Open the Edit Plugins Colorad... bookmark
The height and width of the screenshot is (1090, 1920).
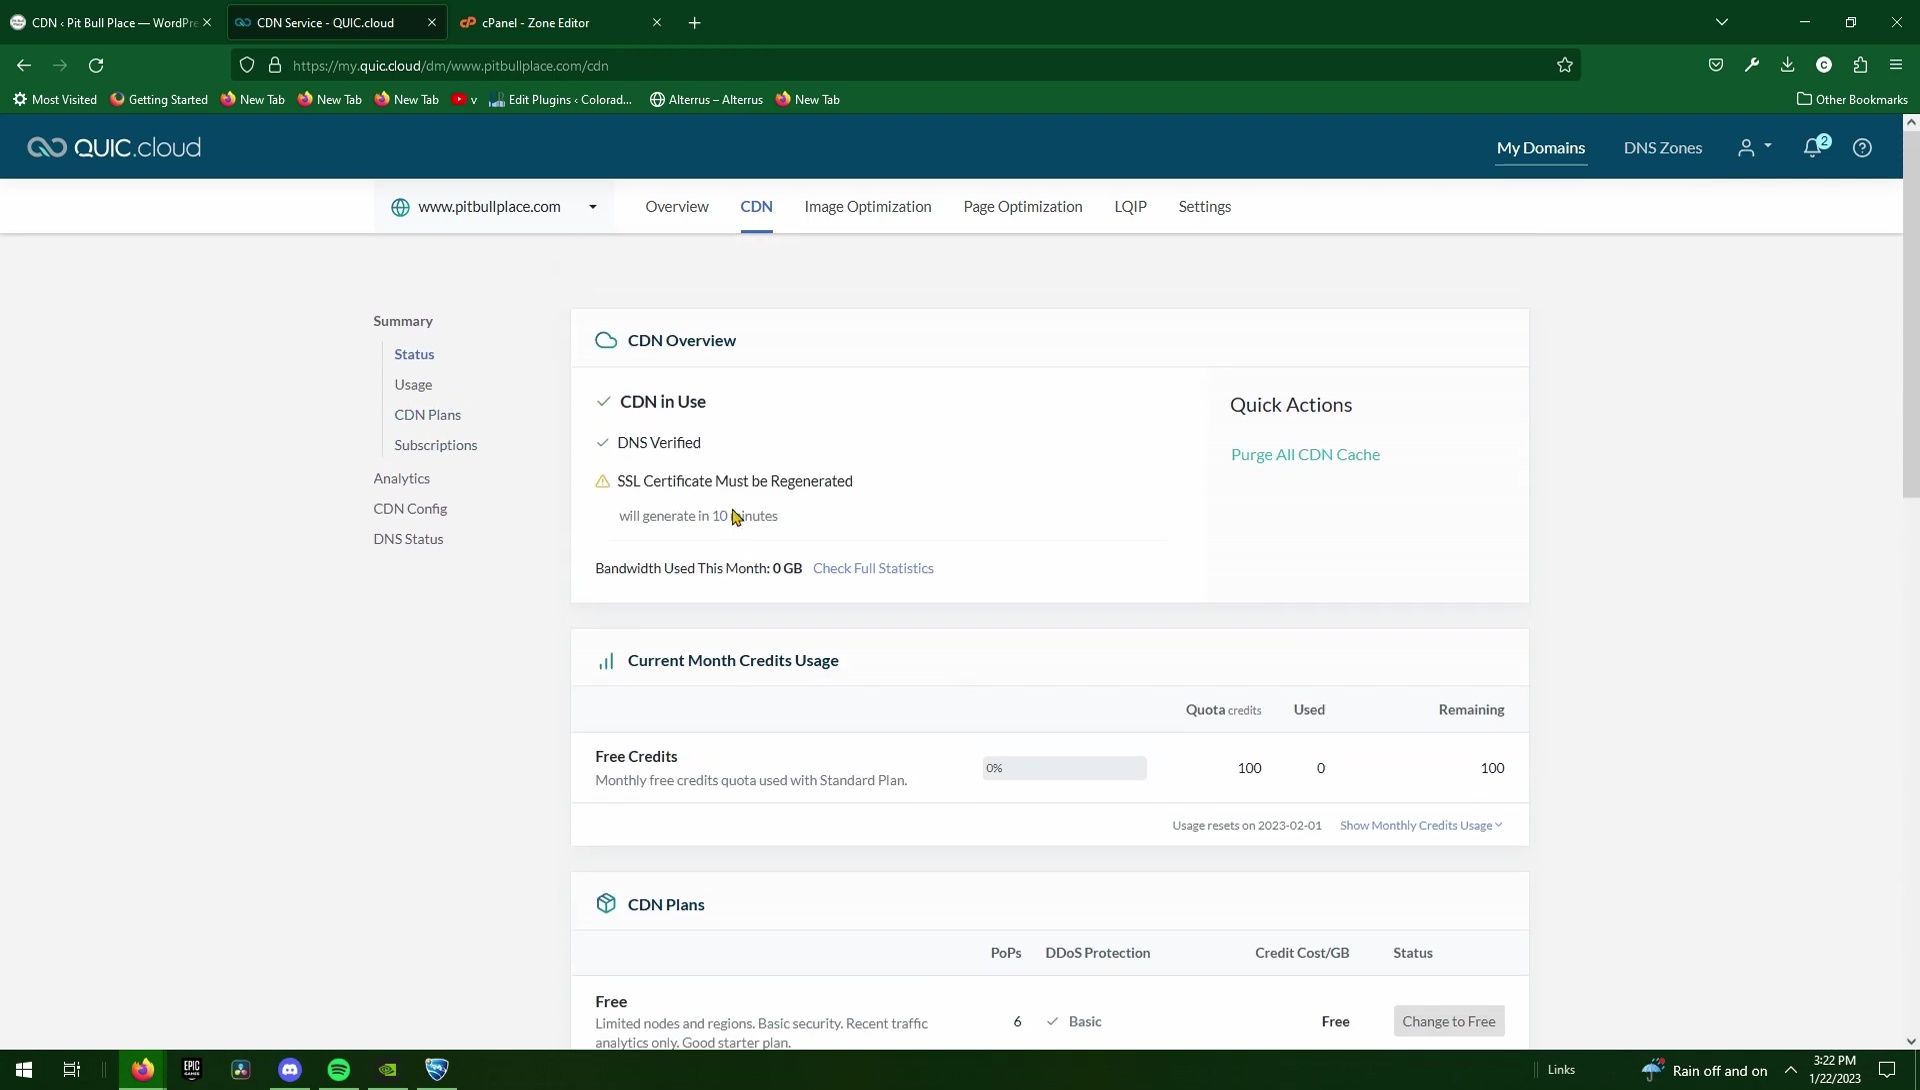(560, 99)
